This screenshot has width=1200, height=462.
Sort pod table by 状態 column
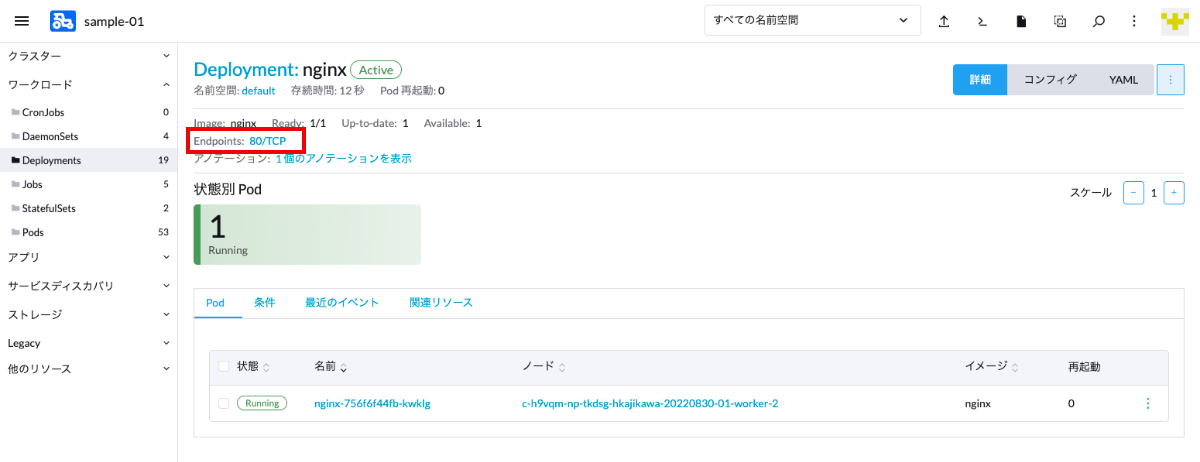coord(253,367)
